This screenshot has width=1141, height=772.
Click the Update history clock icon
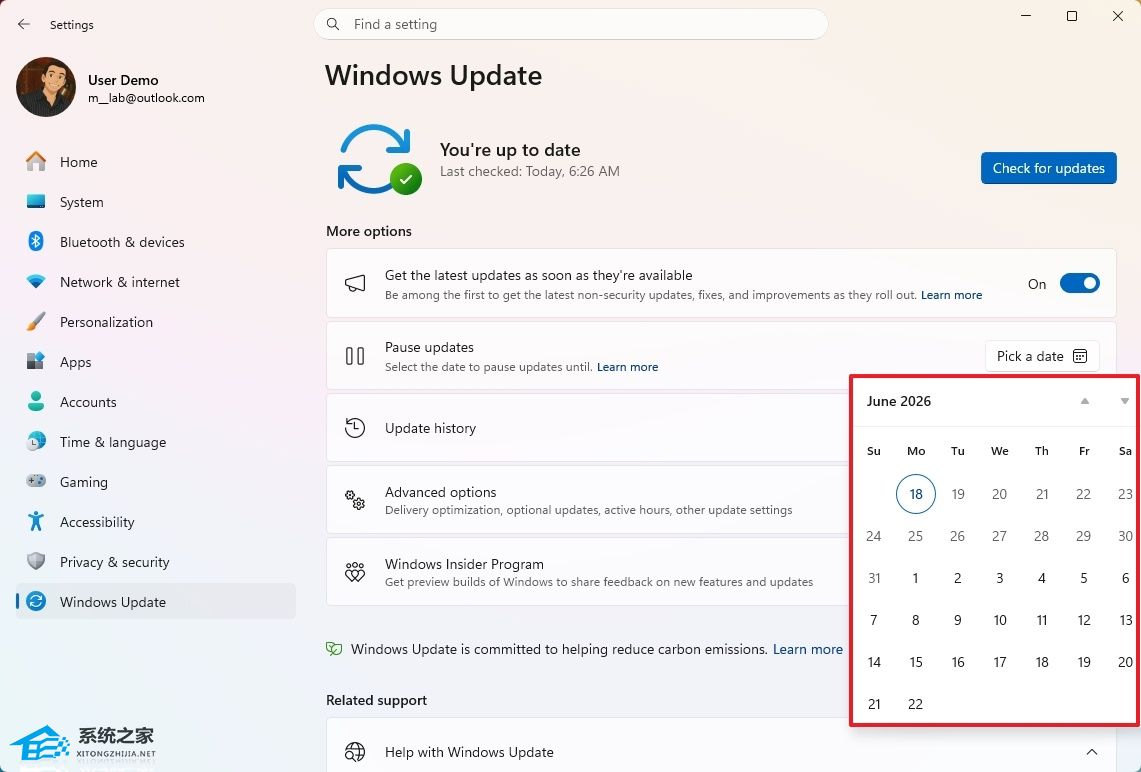point(355,428)
